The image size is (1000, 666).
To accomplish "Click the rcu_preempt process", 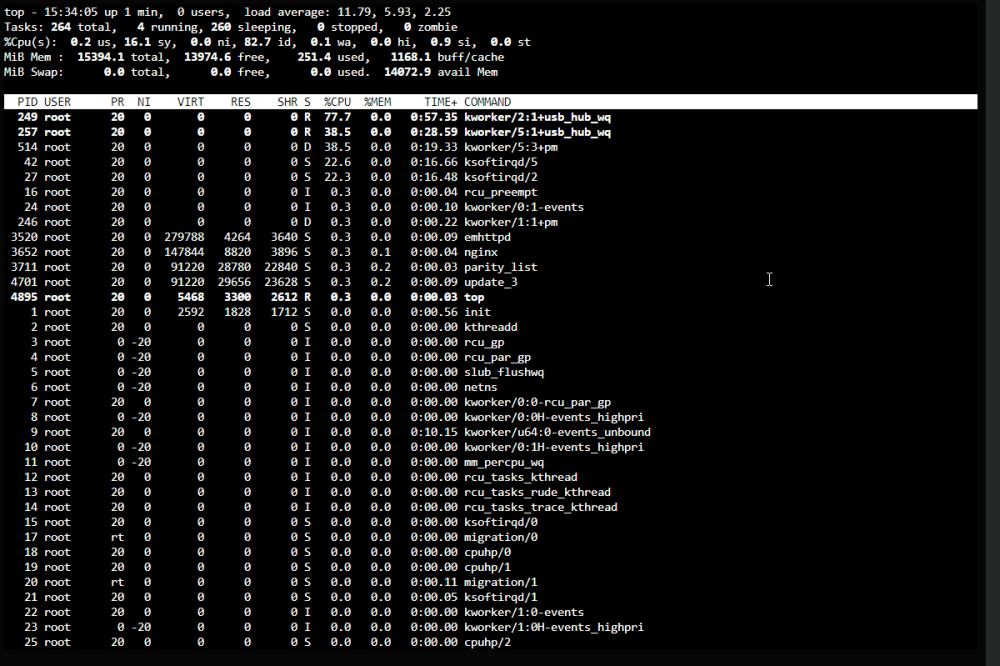I will (501, 192).
